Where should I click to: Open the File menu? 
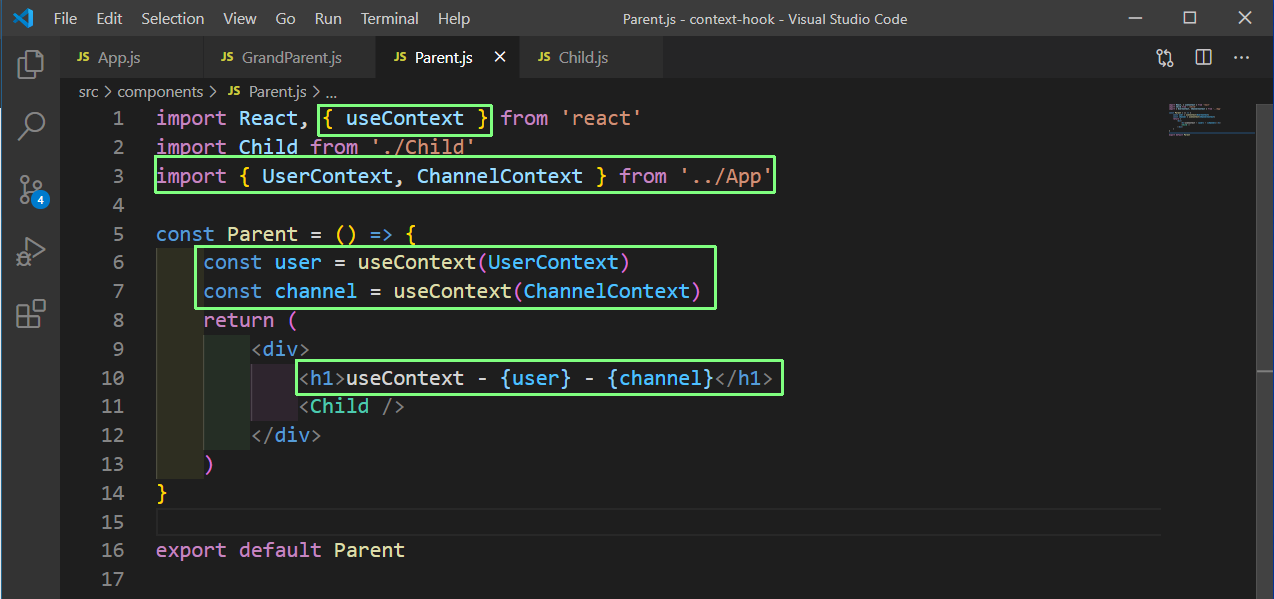pyautogui.click(x=65, y=19)
